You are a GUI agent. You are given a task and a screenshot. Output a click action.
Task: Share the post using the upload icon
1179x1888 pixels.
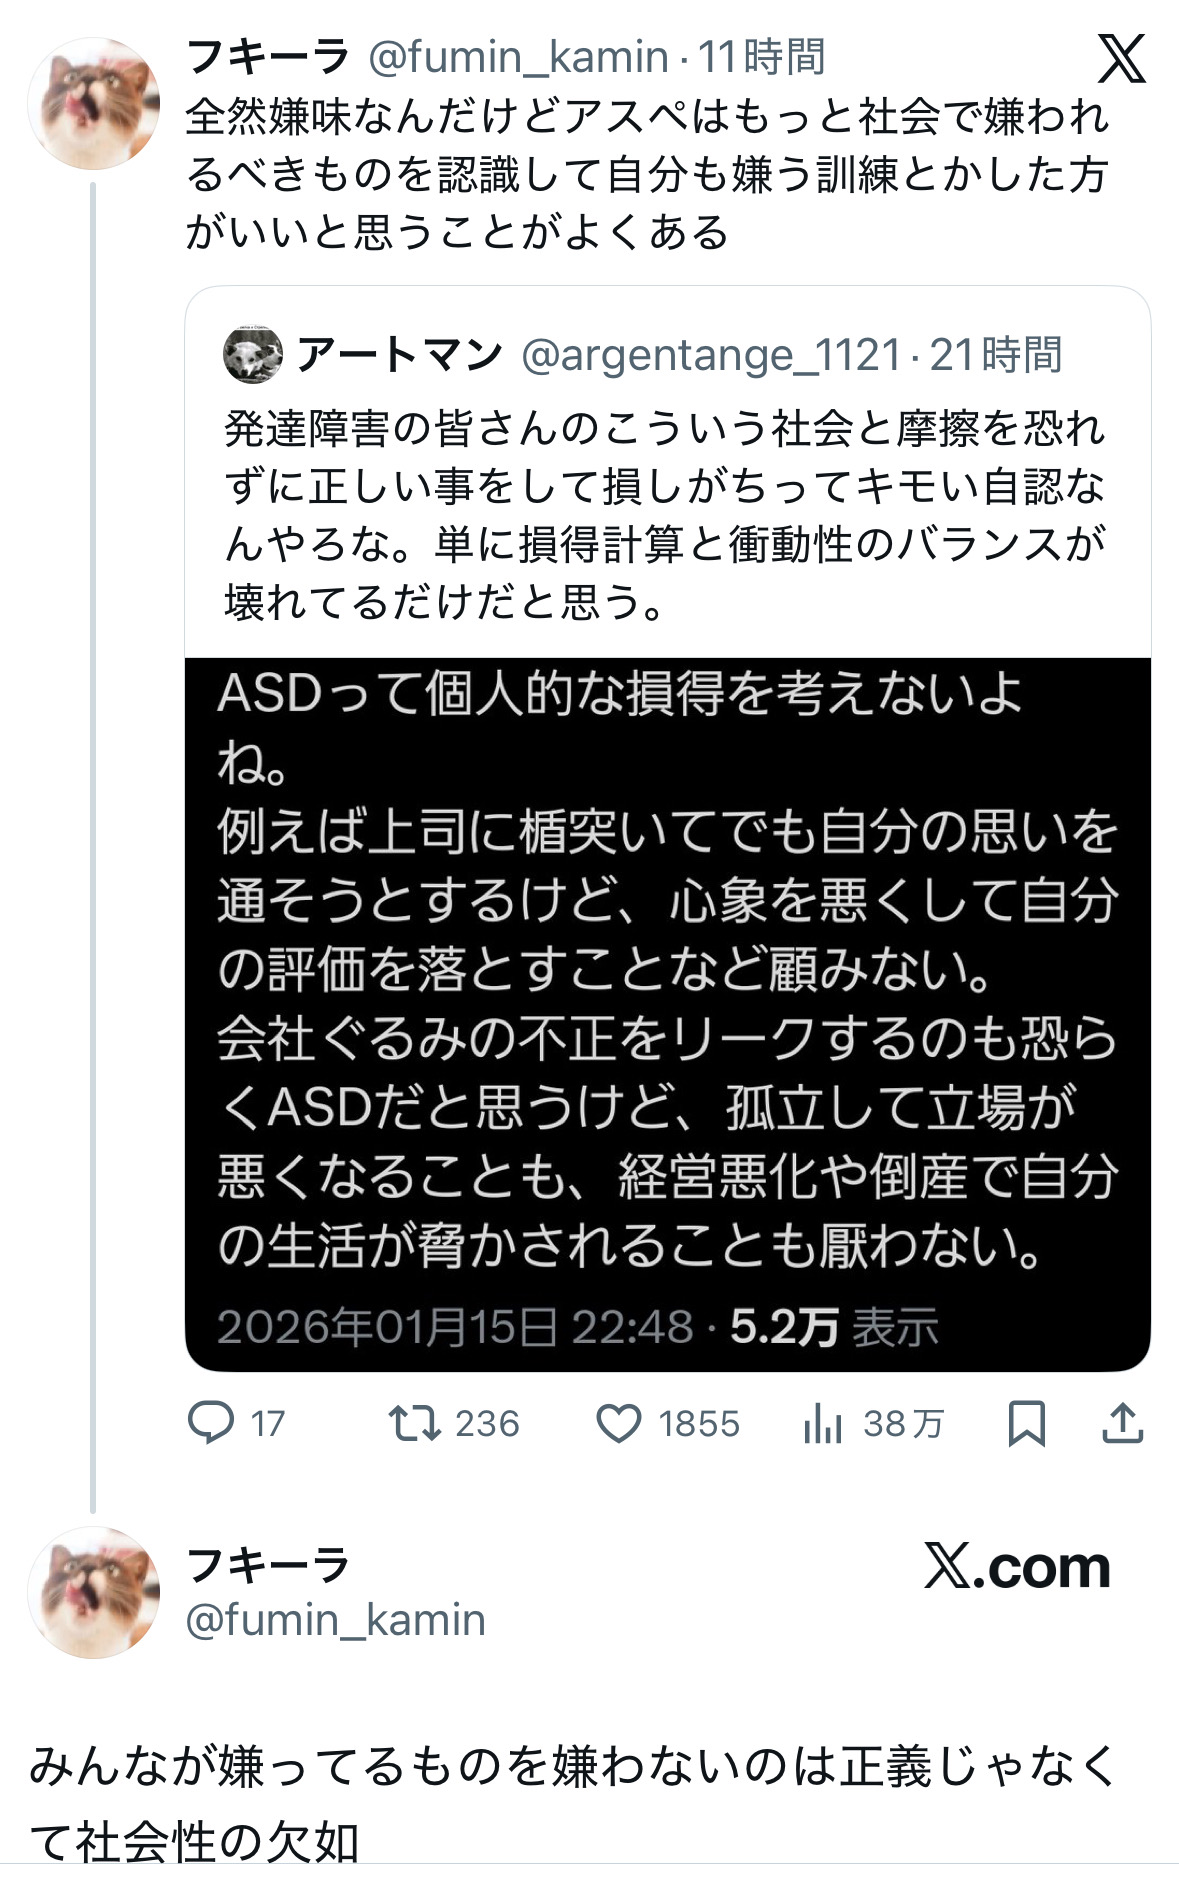coord(1122,1423)
